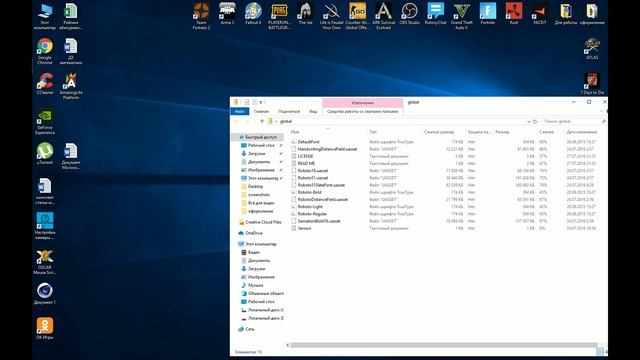Click the Up arrow navigation button
Viewport: 640px width, 360px height.
pos(262,122)
